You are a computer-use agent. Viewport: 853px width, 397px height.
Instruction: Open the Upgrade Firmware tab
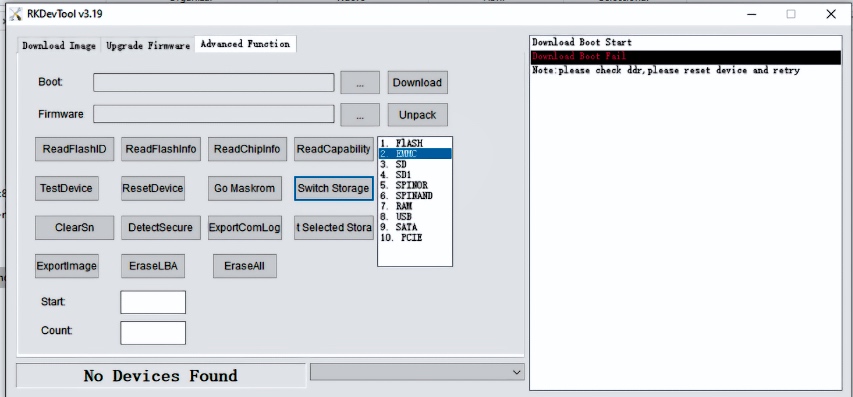pos(148,46)
